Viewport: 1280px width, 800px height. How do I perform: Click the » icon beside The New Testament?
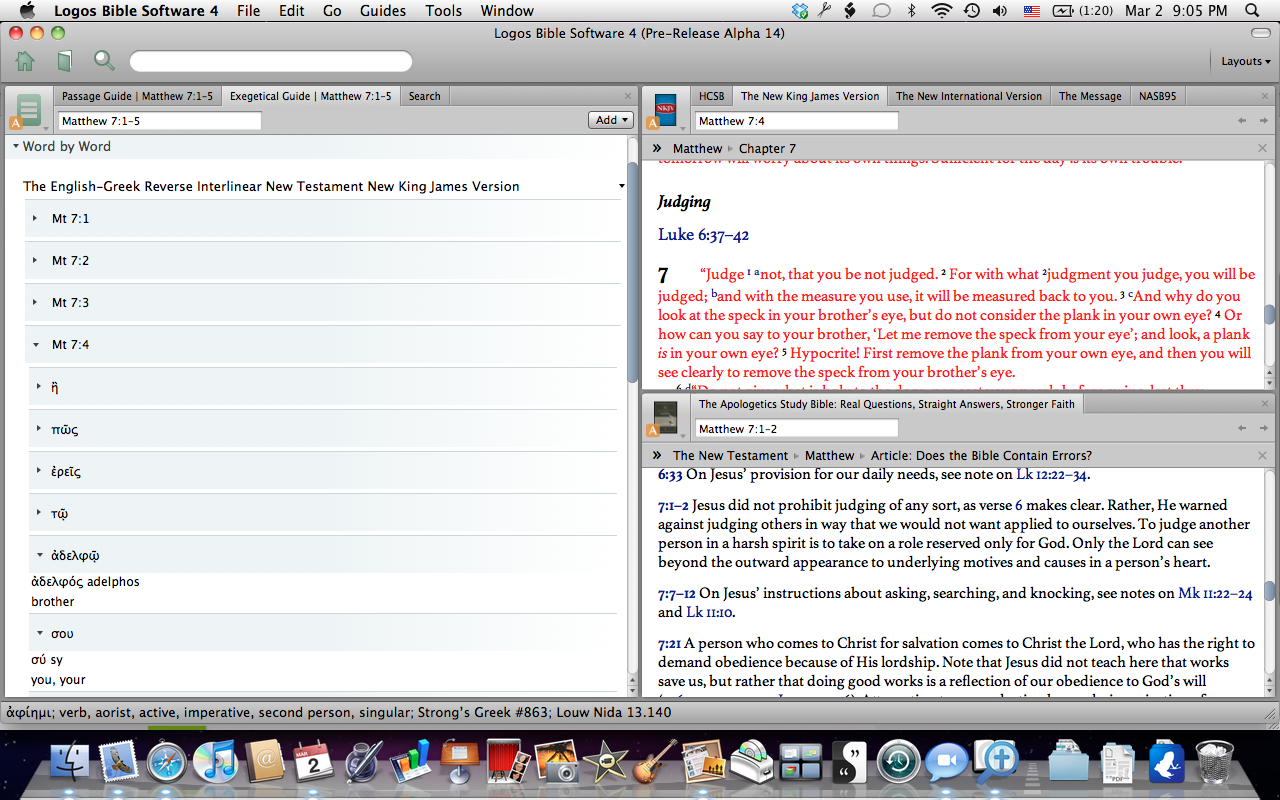click(x=657, y=455)
